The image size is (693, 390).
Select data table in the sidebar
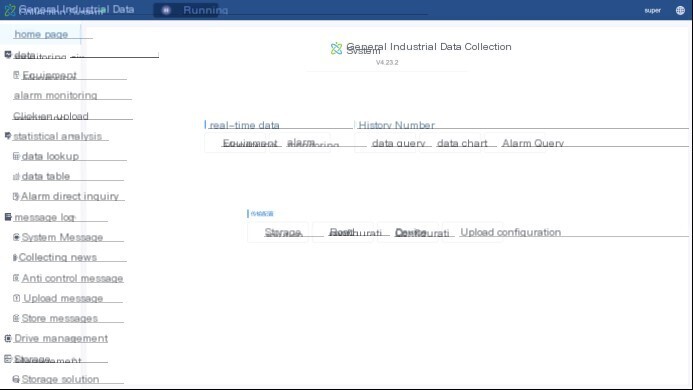(x=46, y=176)
